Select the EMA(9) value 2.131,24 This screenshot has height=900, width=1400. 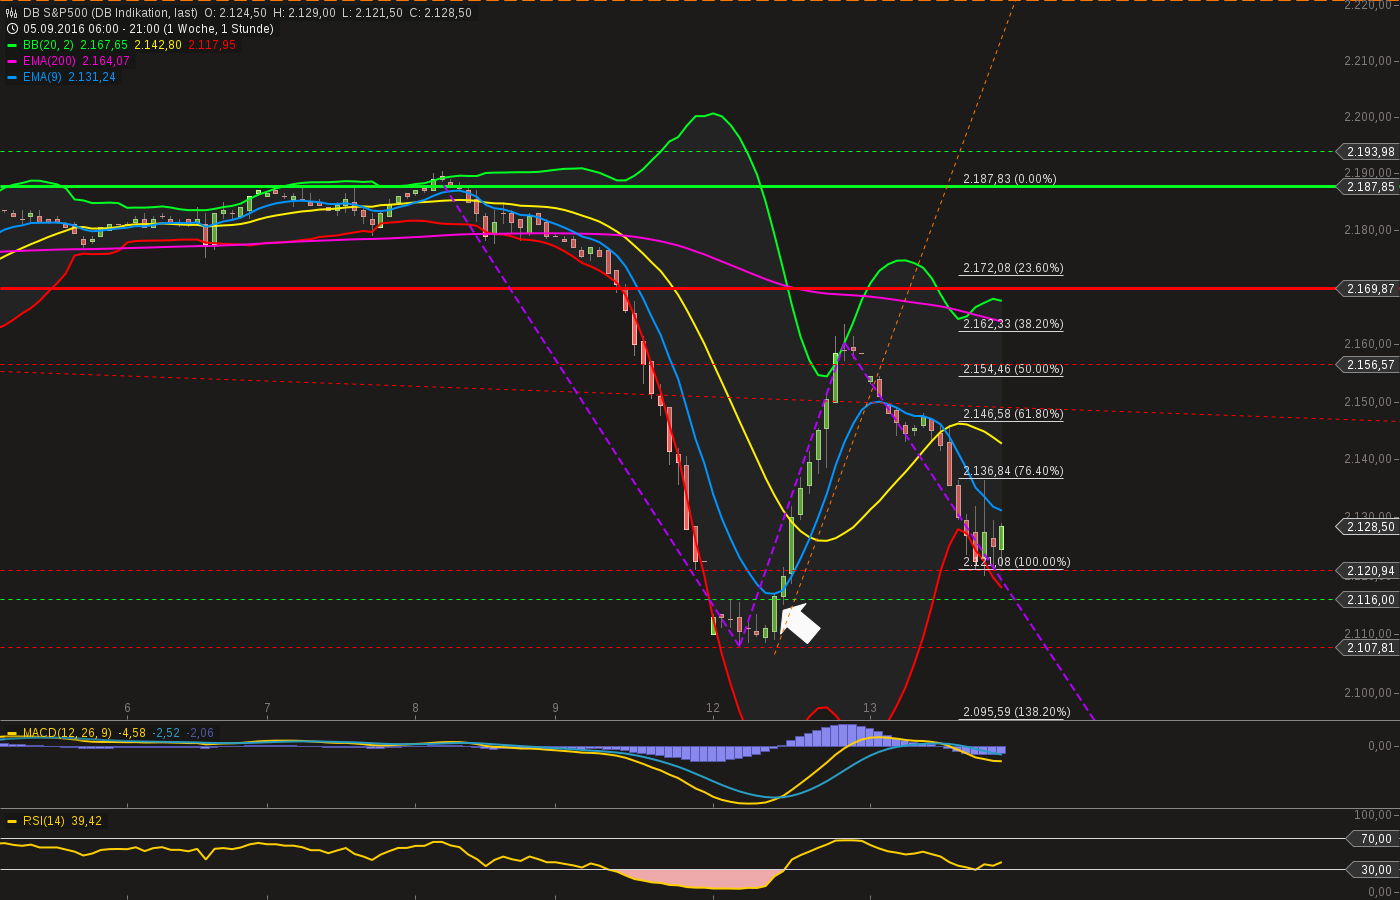click(x=92, y=77)
